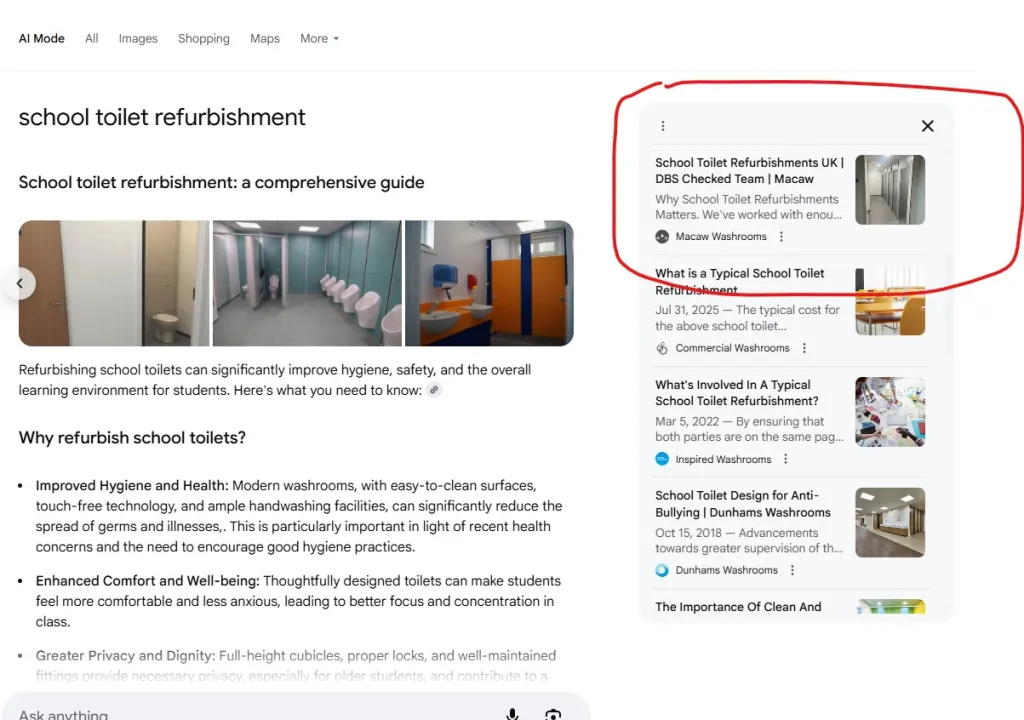Open 'School Toilet Design for Anti-Bullying' link

pyautogui.click(x=743, y=504)
